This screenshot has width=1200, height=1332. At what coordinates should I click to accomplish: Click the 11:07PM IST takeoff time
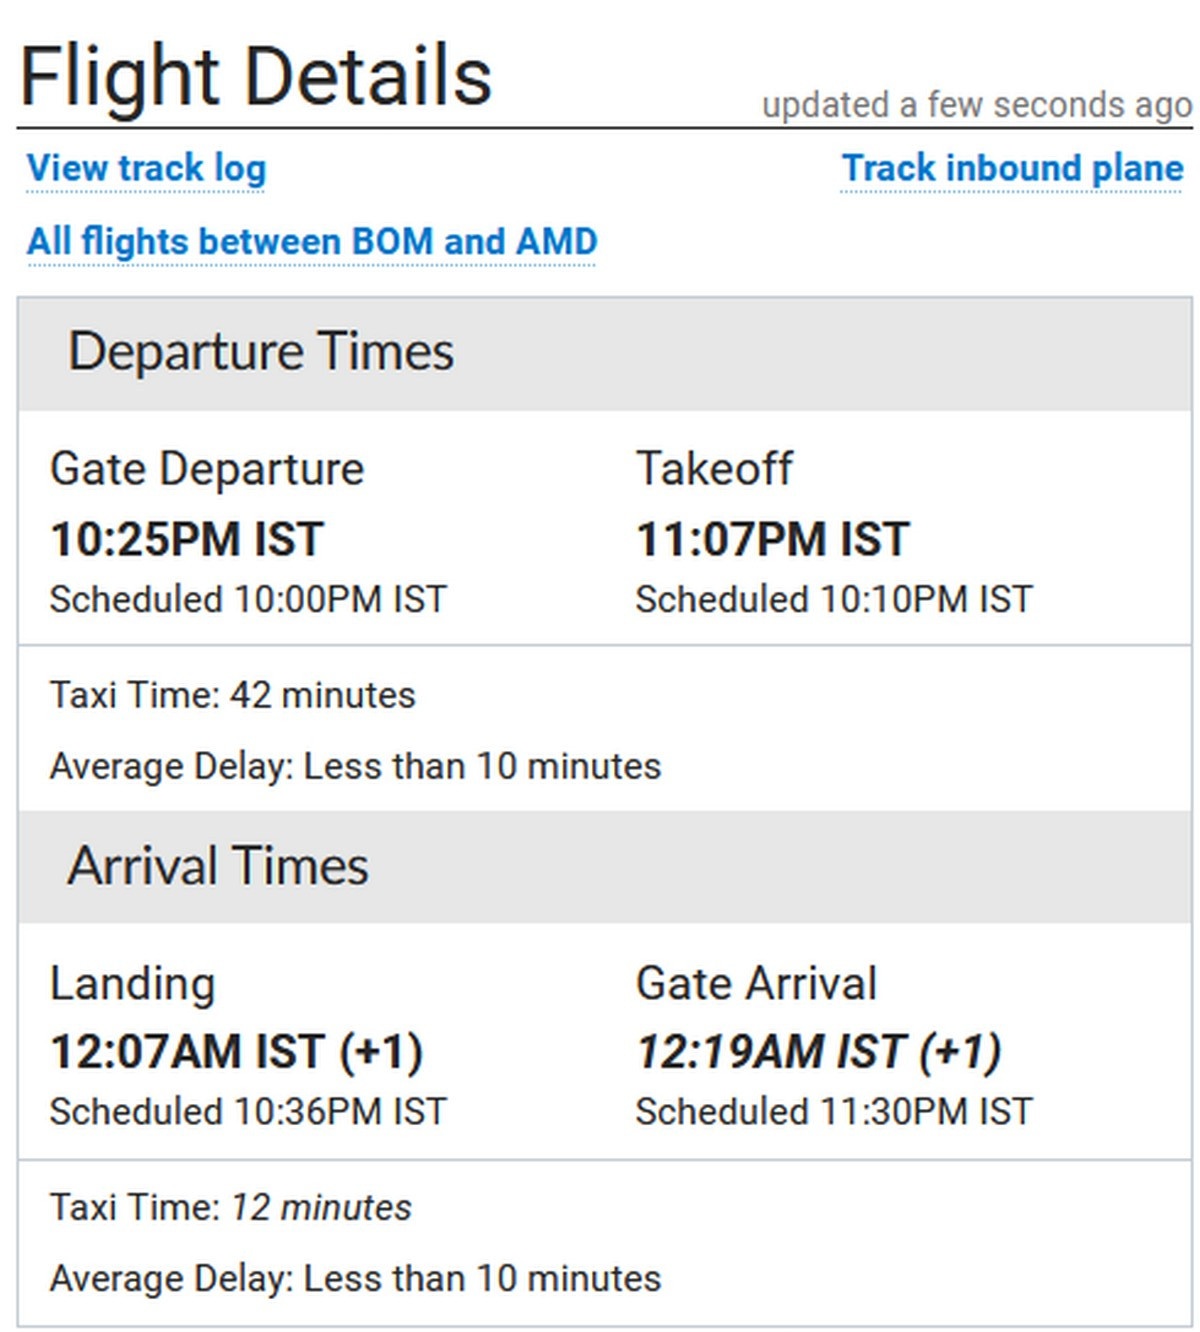click(x=773, y=539)
